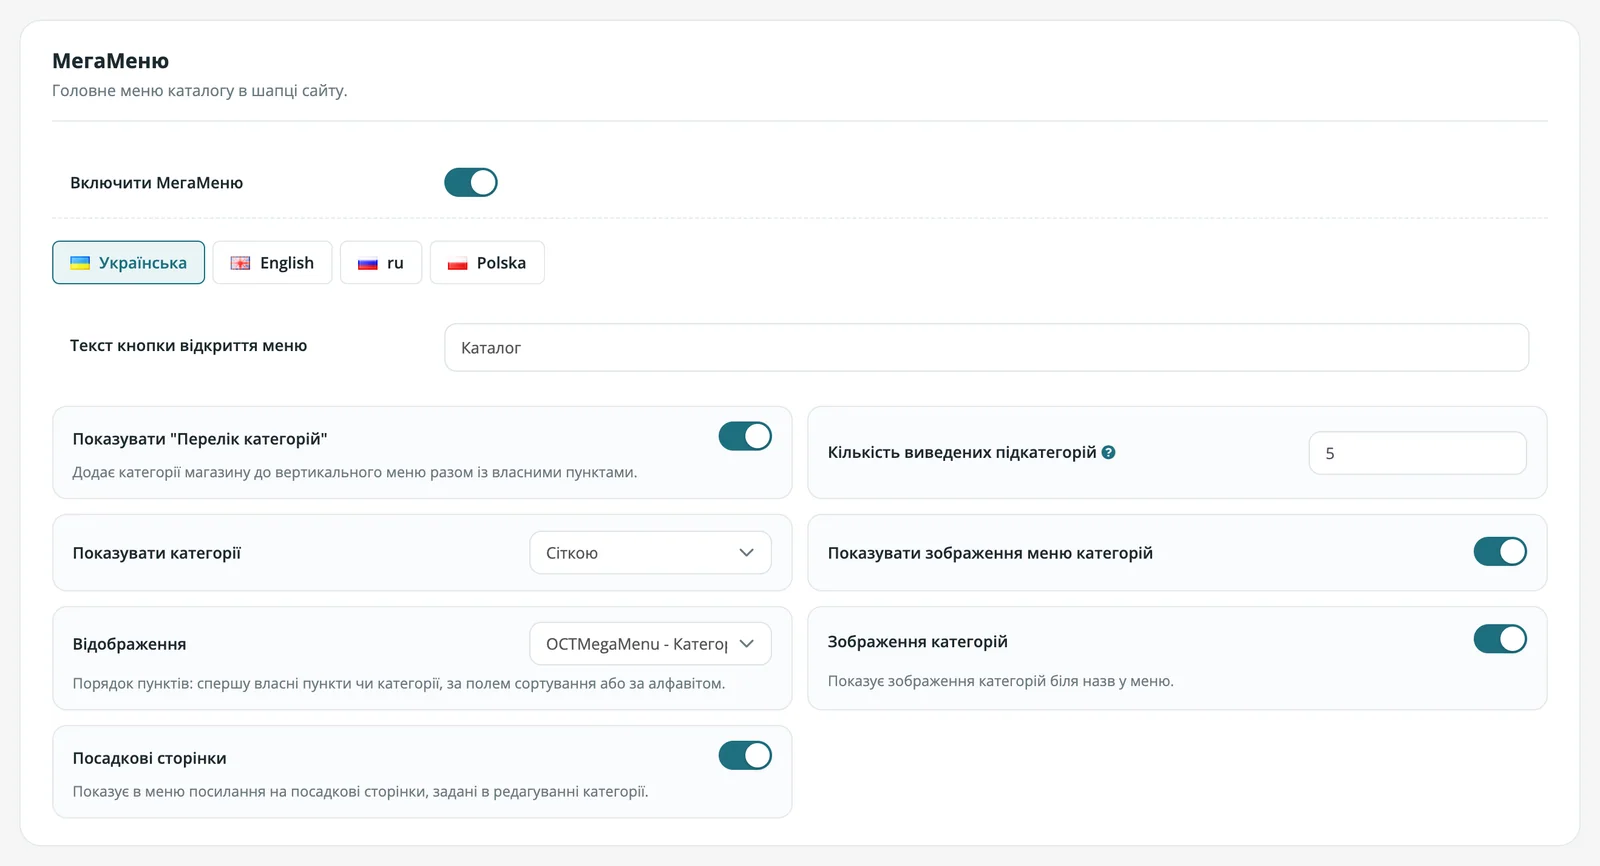Click the Відображення label
This screenshot has width=1600, height=866.
coord(129,644)
